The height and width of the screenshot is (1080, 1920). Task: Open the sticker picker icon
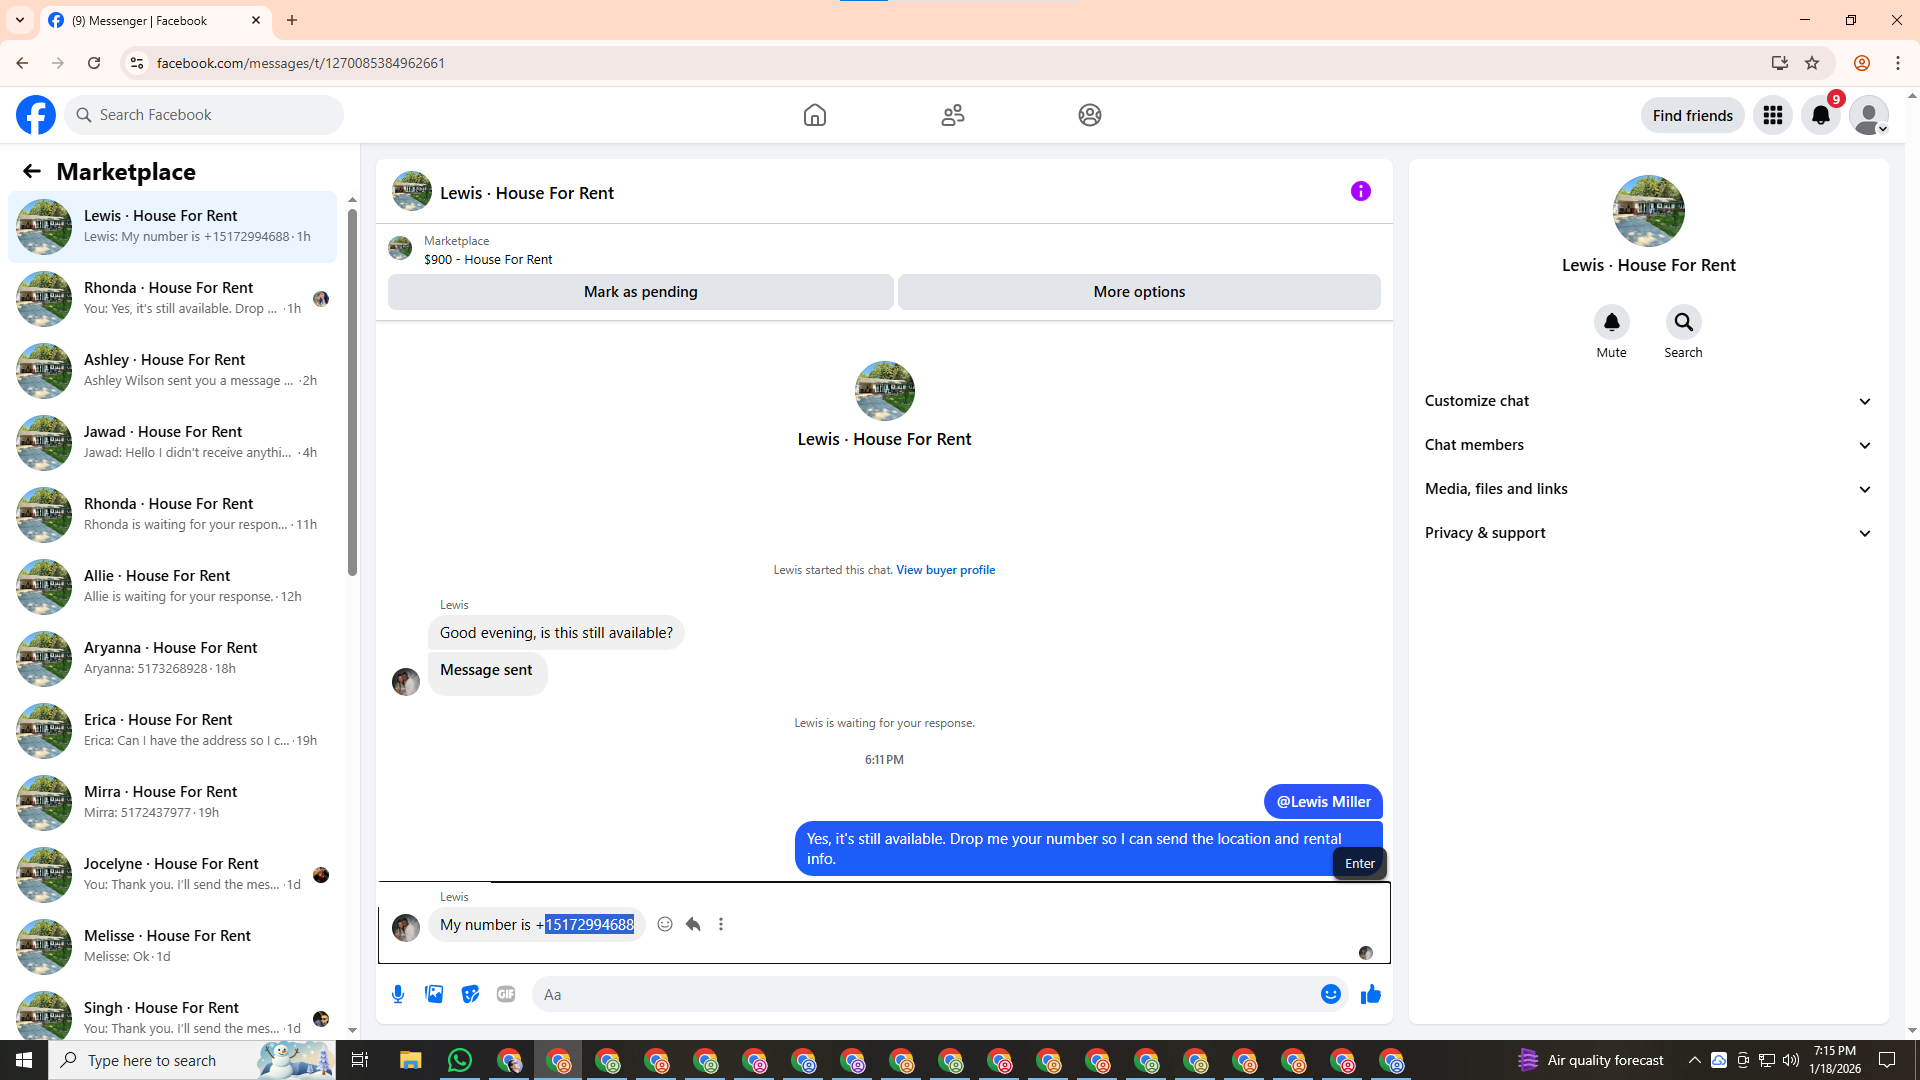pyautogui.click(x=470, y=994)
